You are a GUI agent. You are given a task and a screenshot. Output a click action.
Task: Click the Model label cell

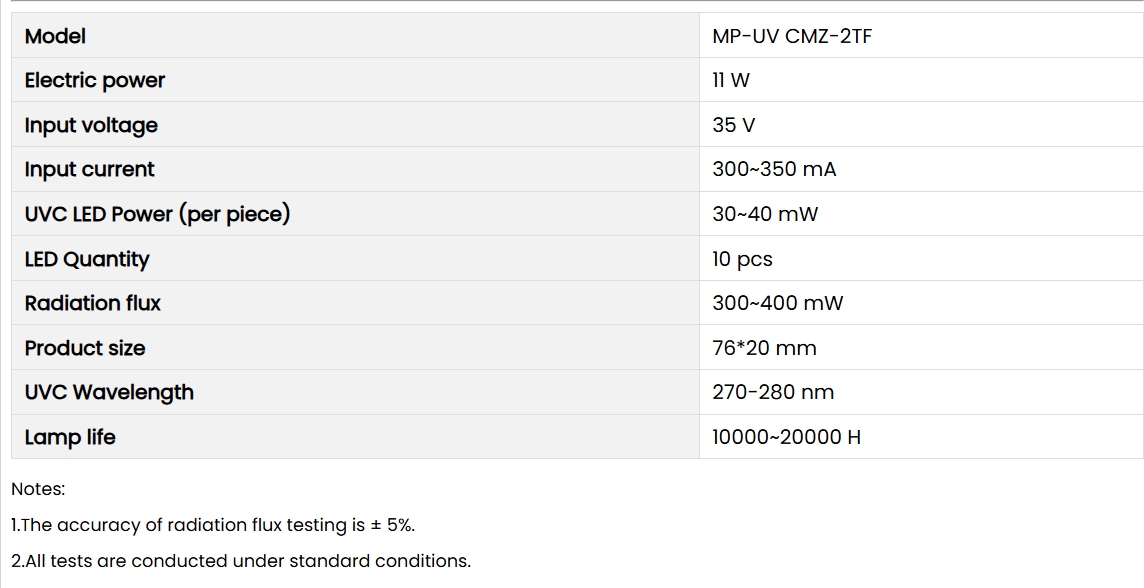(355, 36)
